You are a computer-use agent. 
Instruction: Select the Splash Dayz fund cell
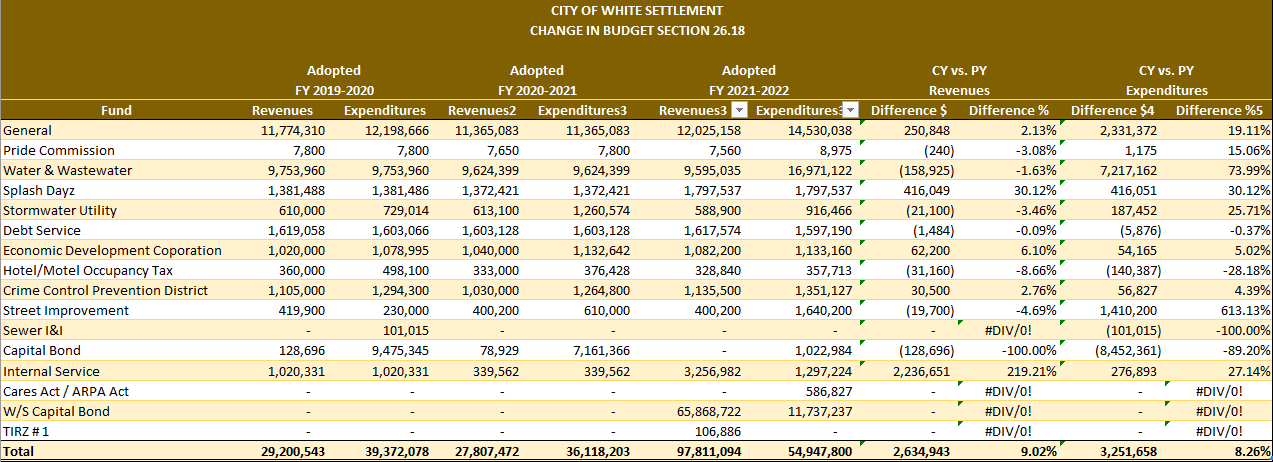(38, 190)
